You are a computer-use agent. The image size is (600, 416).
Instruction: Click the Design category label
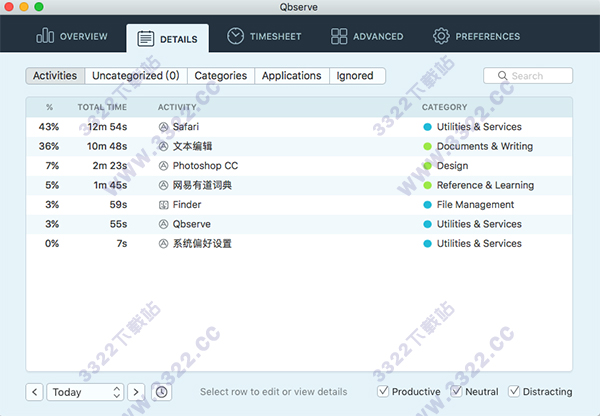point(452,166)
